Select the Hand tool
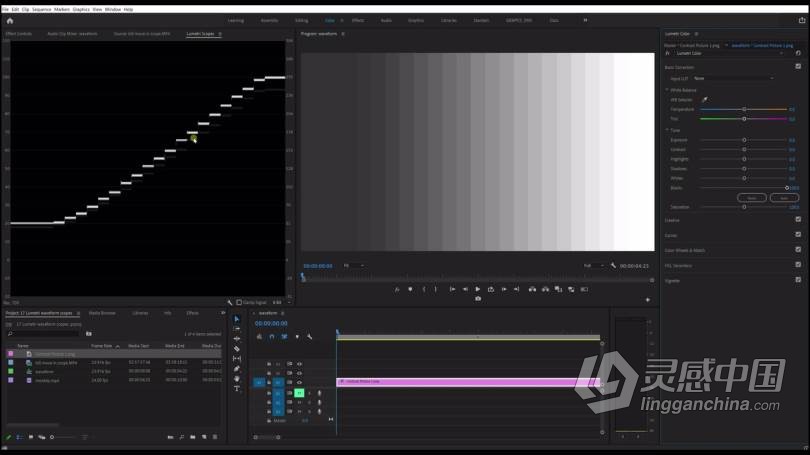The height and width of the screenshot is (455, 810). pyautogui.click(x=237, y=379)
